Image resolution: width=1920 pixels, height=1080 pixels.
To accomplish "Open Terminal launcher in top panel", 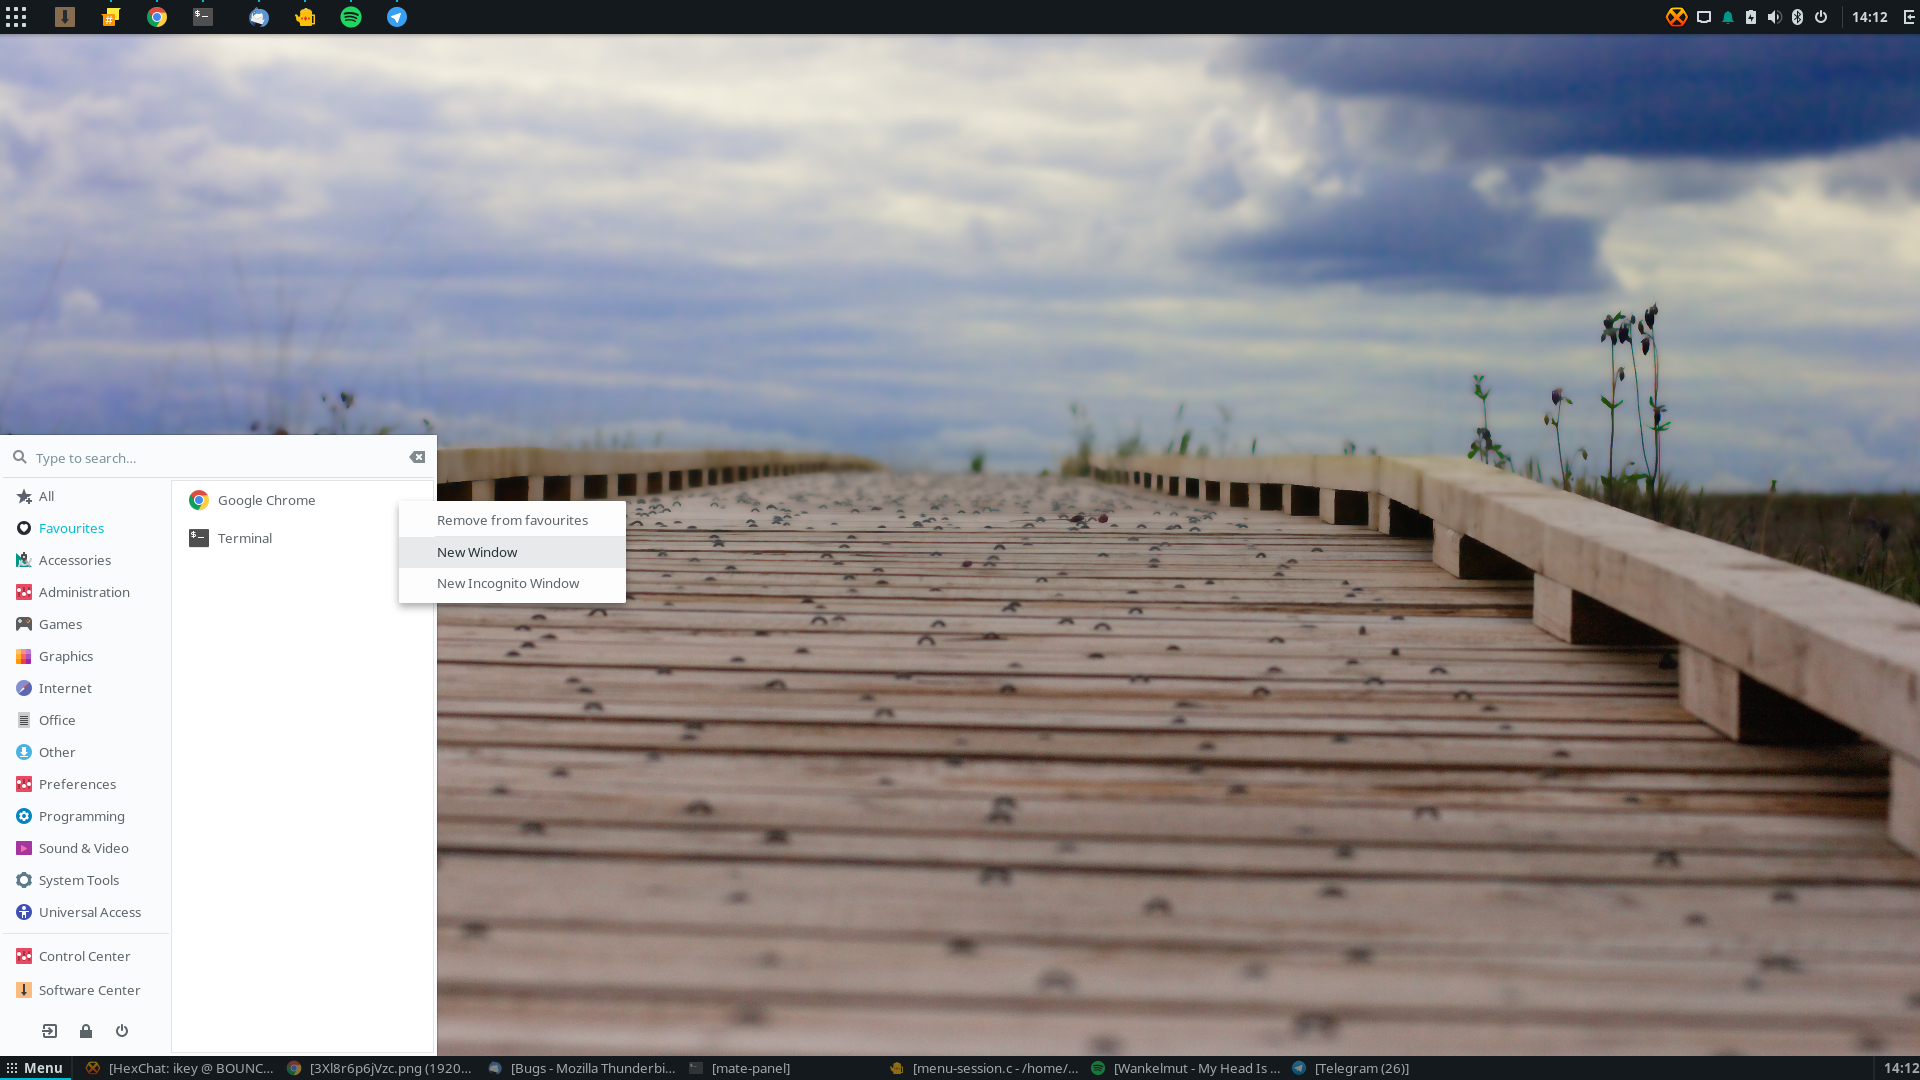I will pyautogui.click(x=203, y=17).
